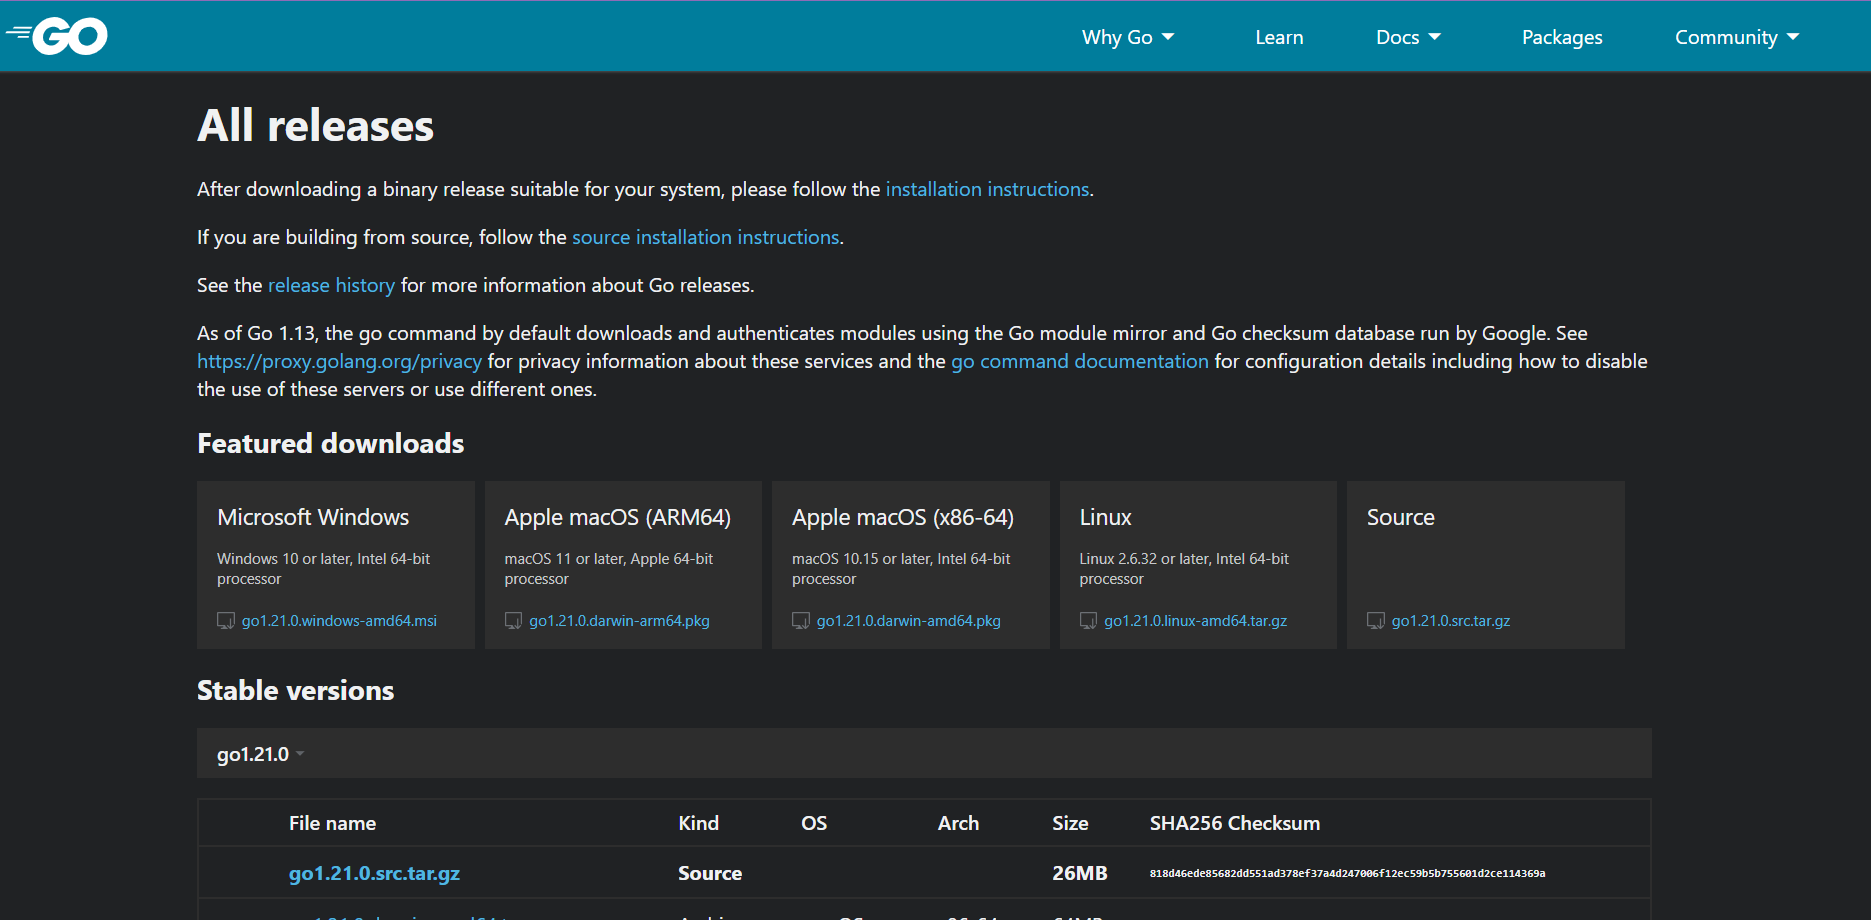Viewport: 1871px width, 920px height.
Task: Open the source installation instructions link
Action: point(706,237)
